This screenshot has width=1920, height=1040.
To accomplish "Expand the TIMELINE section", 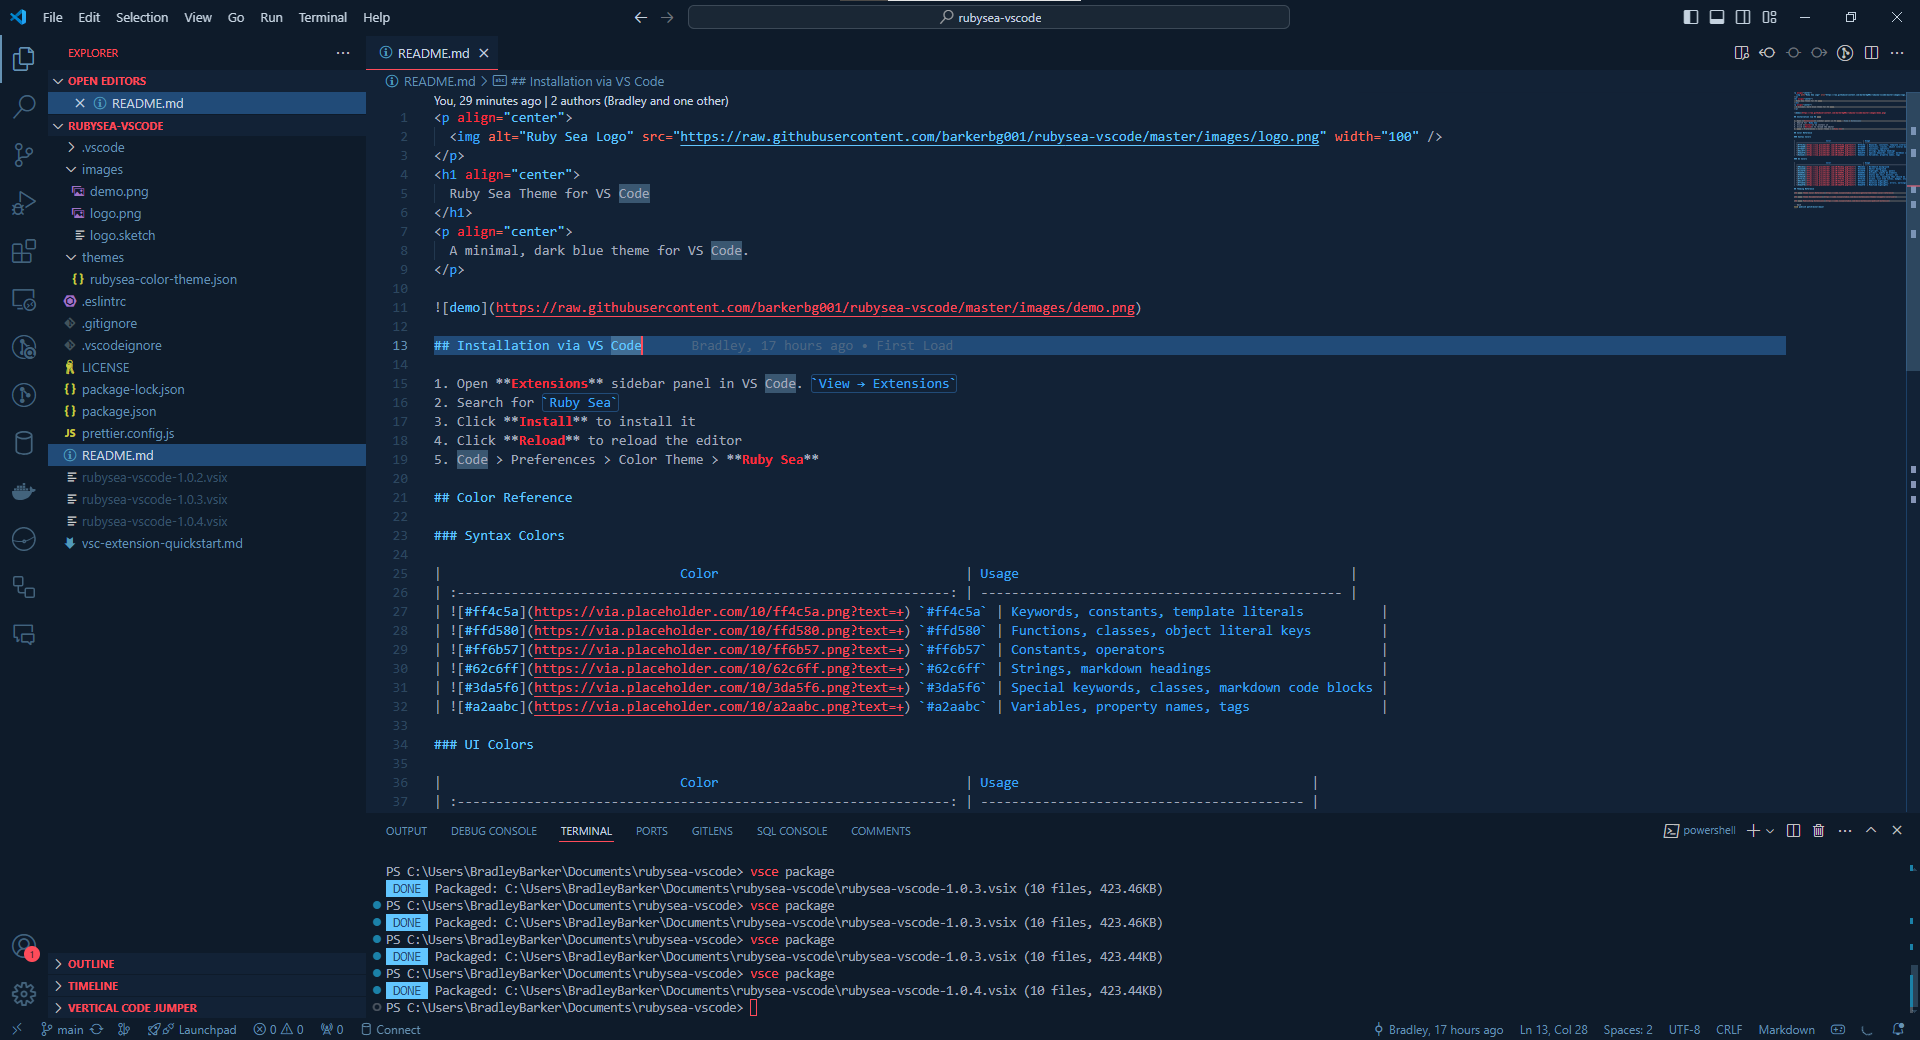I will pos(93,986).
